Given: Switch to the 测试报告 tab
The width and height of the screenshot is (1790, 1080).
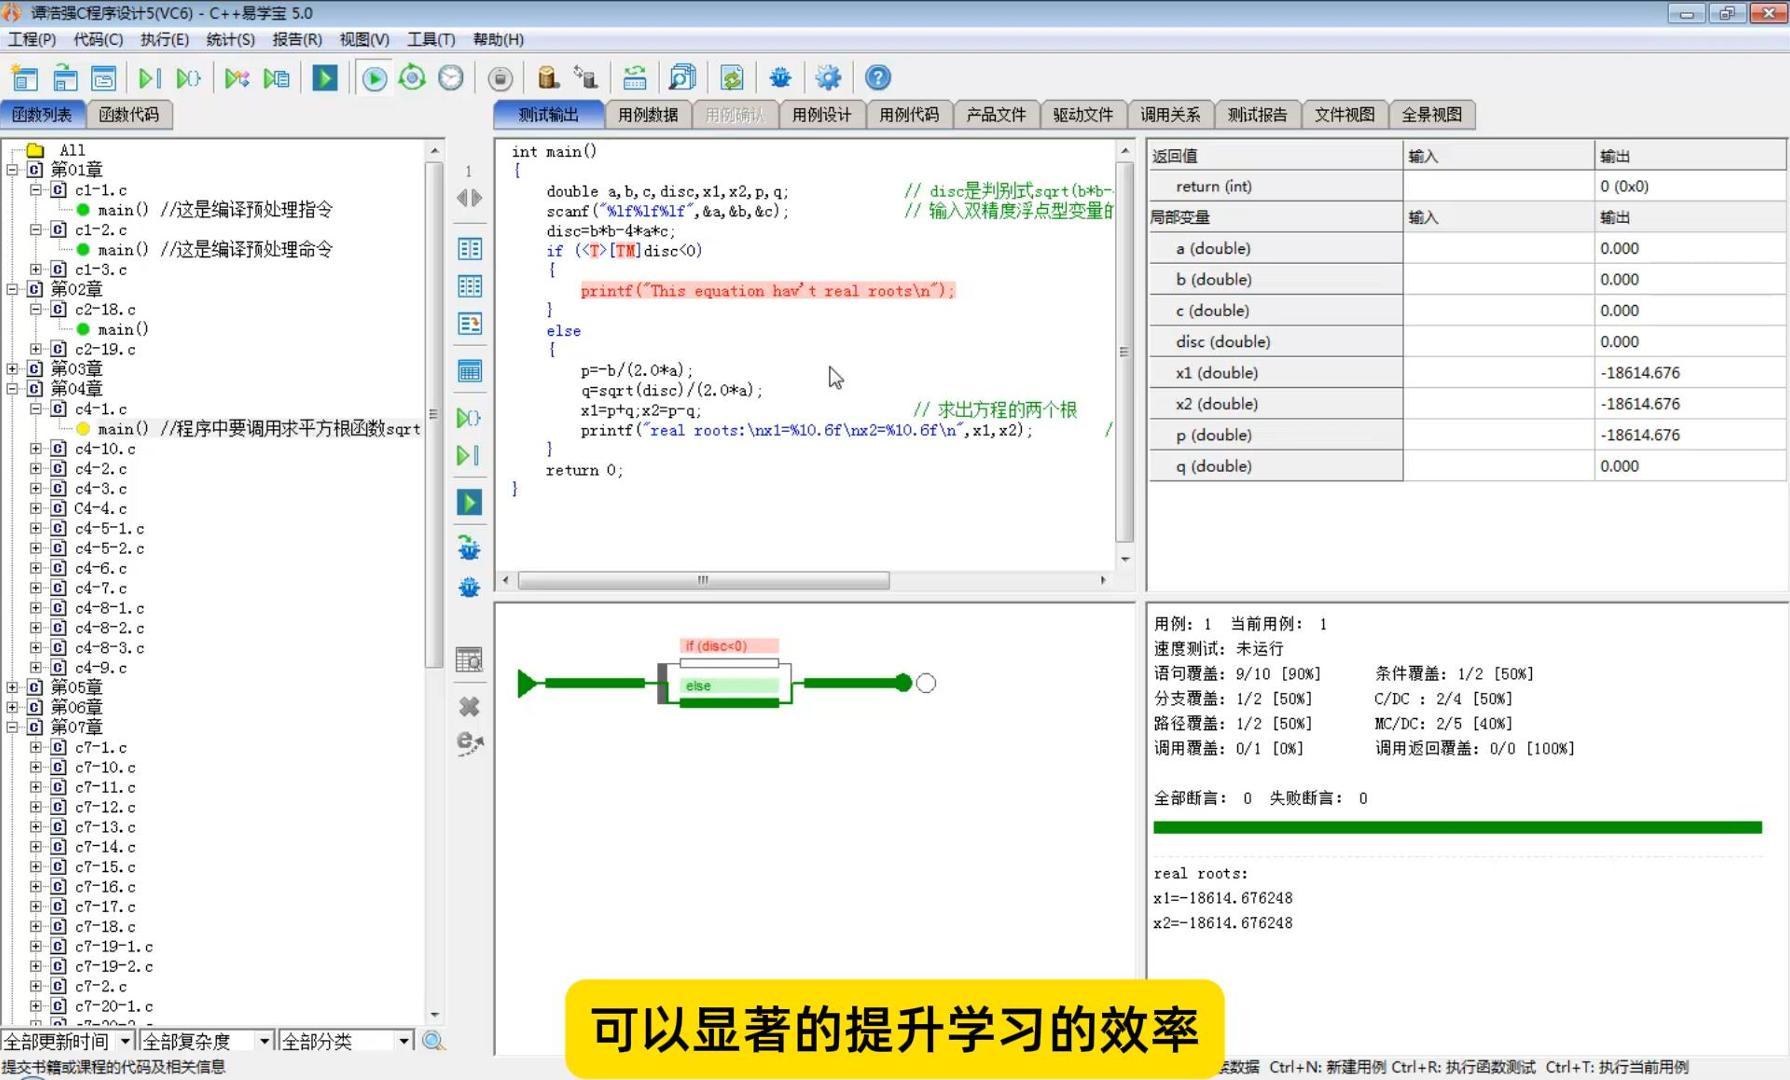Looking at the screenshot, I should (1257, 114).
